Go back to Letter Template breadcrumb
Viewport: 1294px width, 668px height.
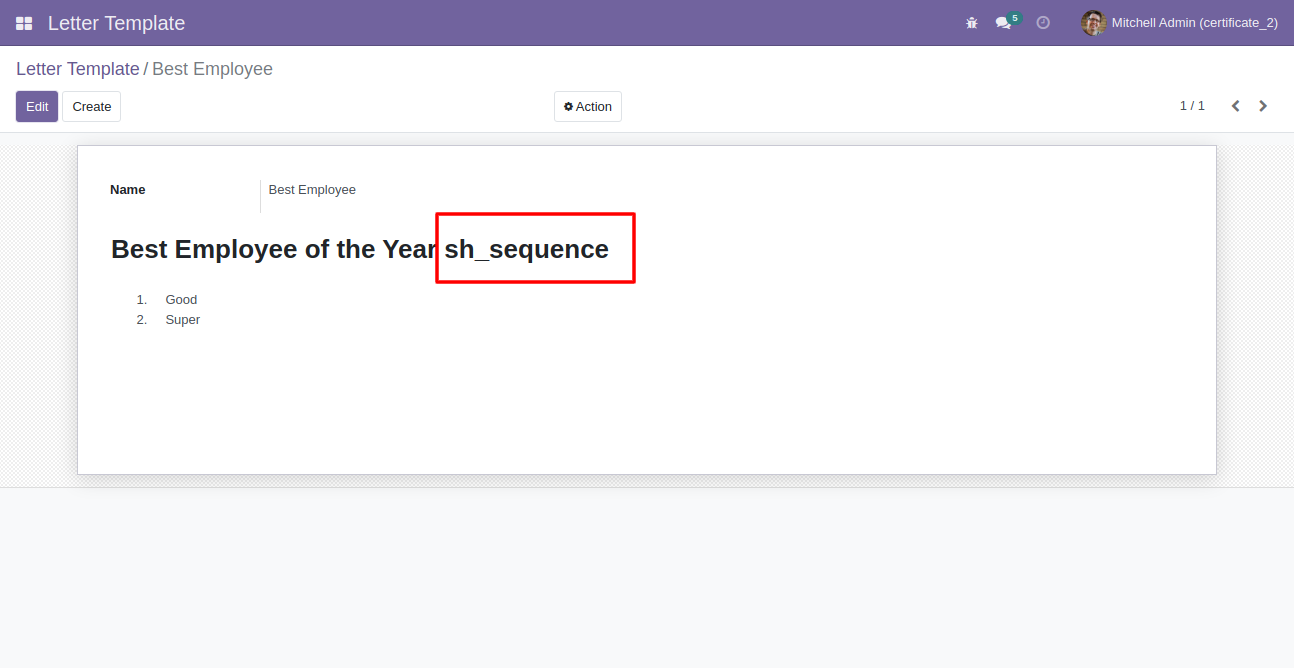[78, 69]
